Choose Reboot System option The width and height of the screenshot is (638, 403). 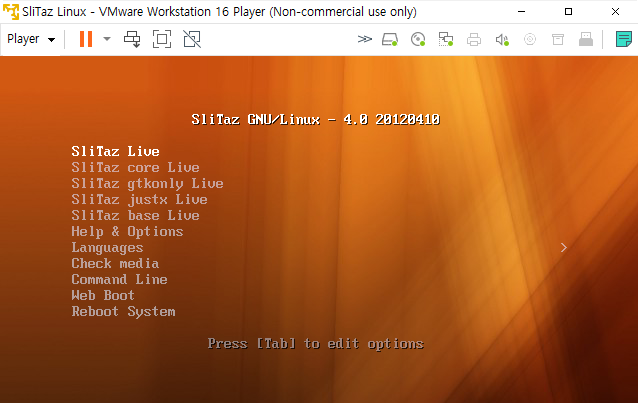click(123, 312)
